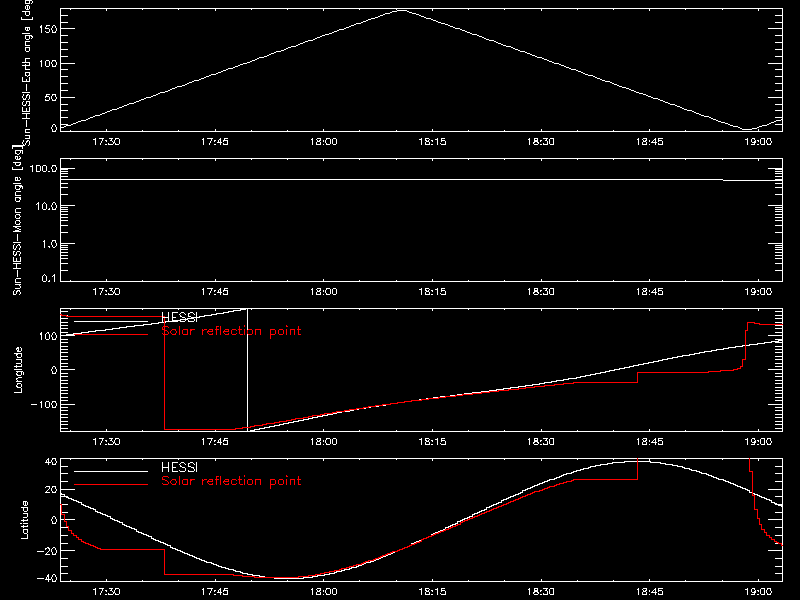Viewport: 800px width, 600px height.
Task: Click the 100.0 tick on Moon angle axis
Action: (x=43, y=169)
